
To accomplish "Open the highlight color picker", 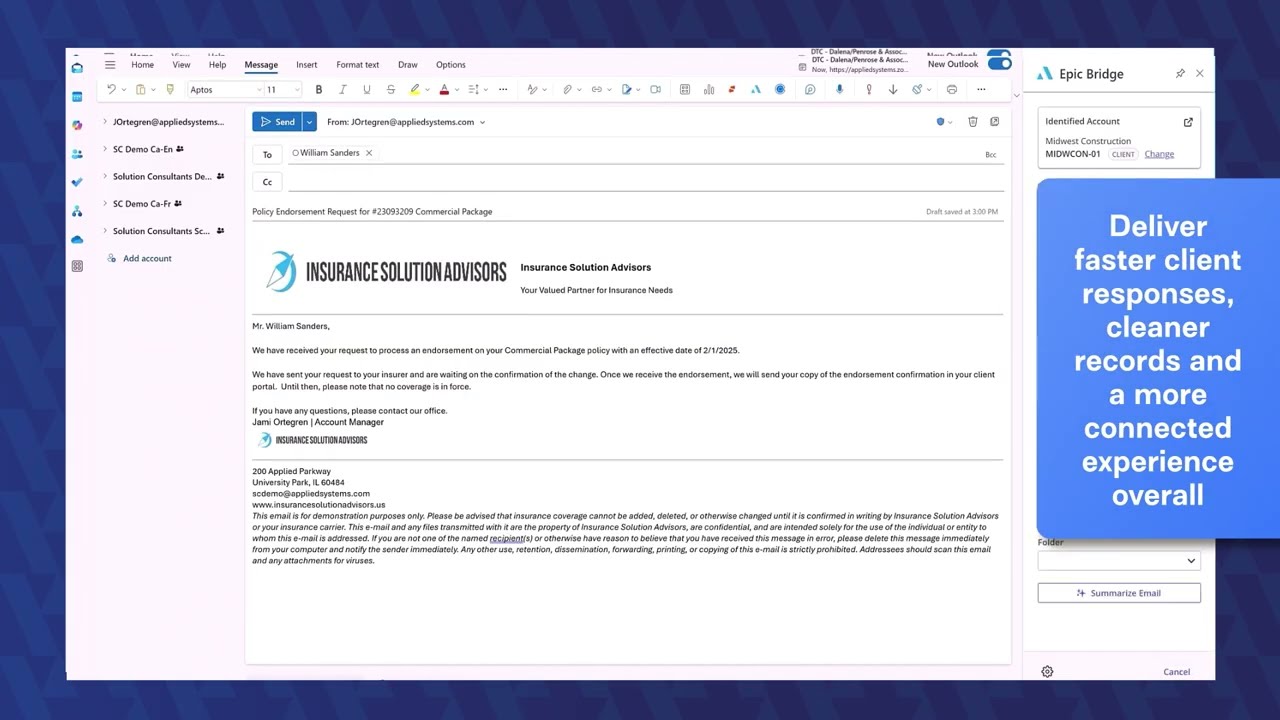I will pyautogui.click(x=427, y=90).
